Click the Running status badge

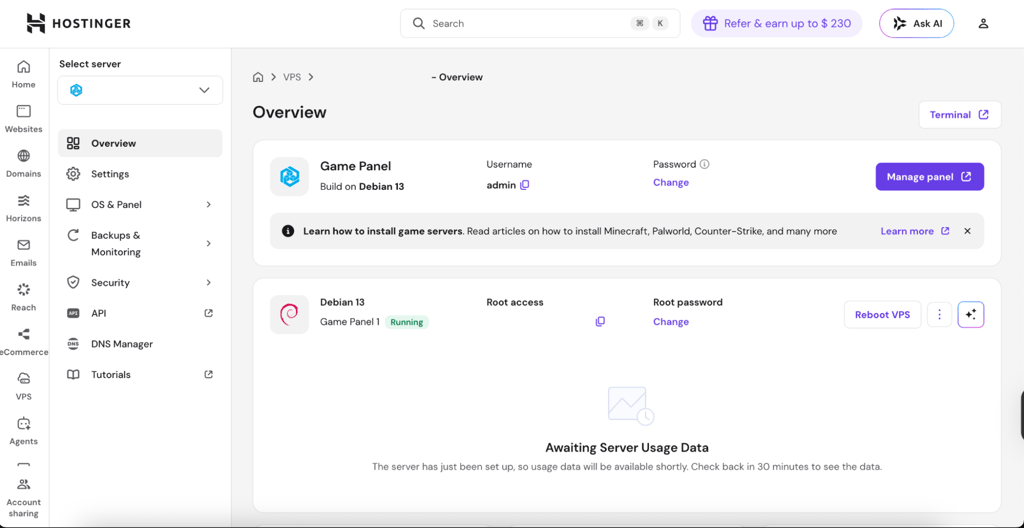coord(407,322)
